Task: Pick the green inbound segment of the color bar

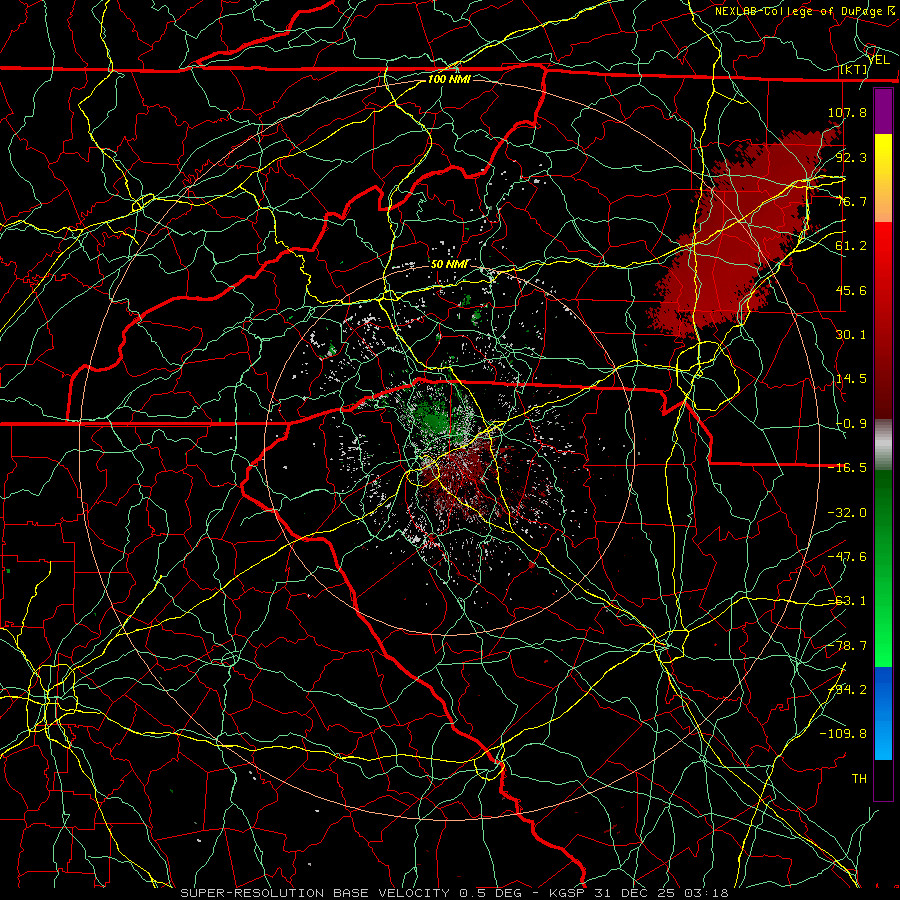Action: point(883,568)
